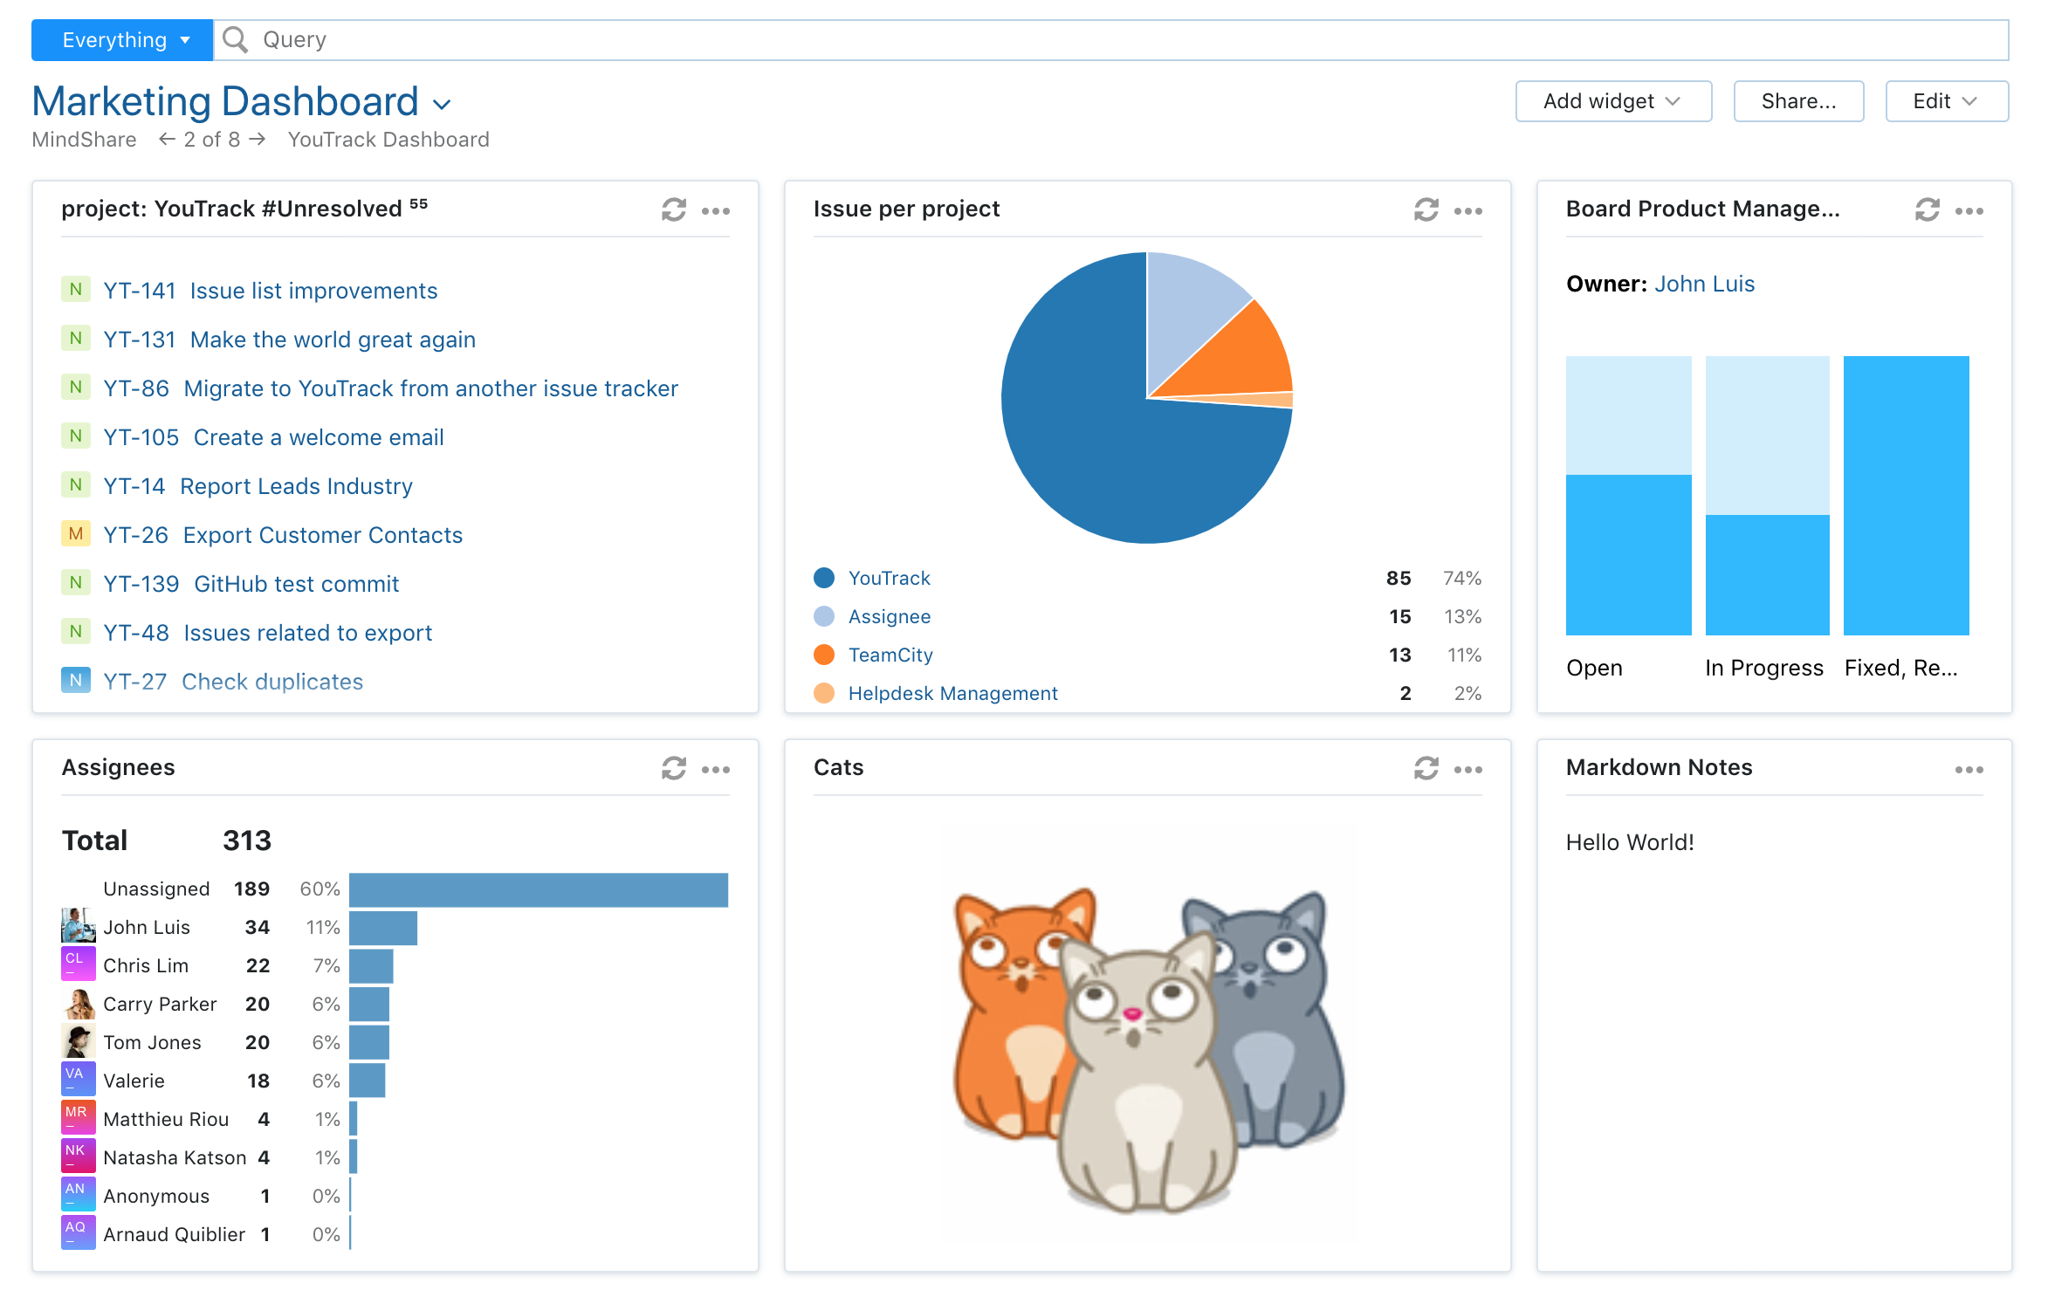Click John Luis avatar in Assignees
The image size is (2048, 1297).
(78, 926)
